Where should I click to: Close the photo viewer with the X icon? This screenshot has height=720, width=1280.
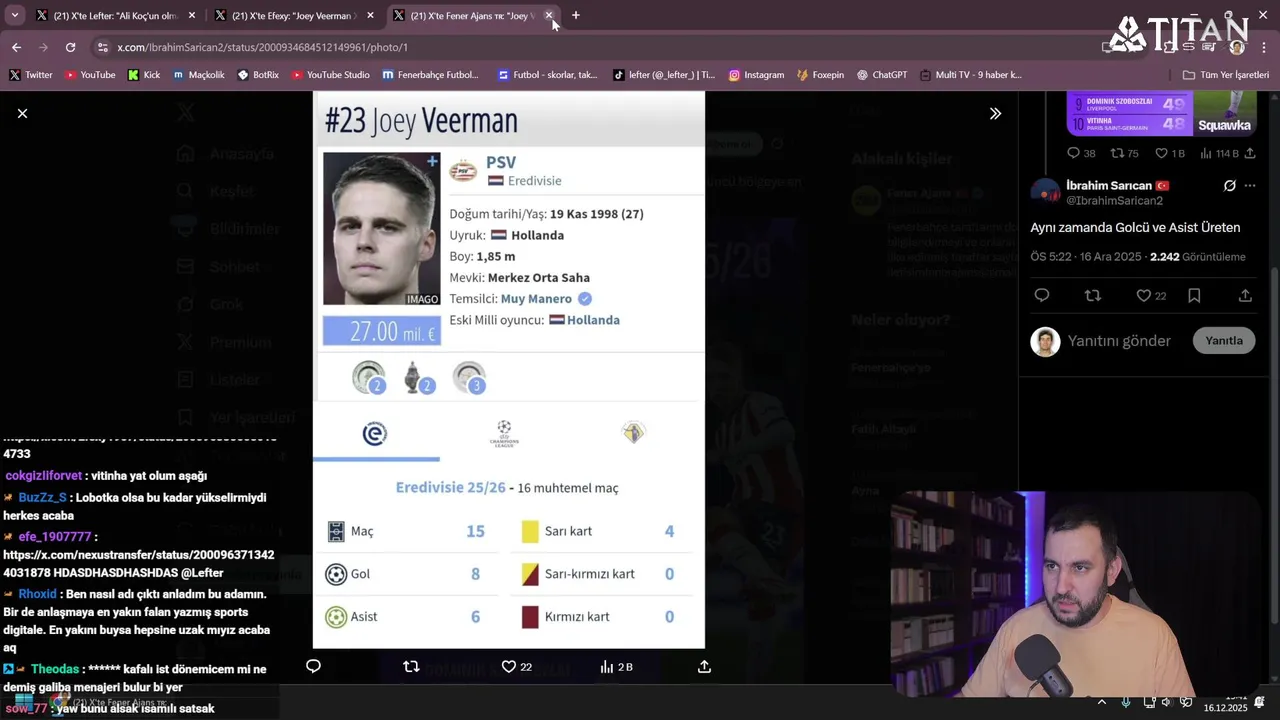pyautogui.click(x=22, y=114)
